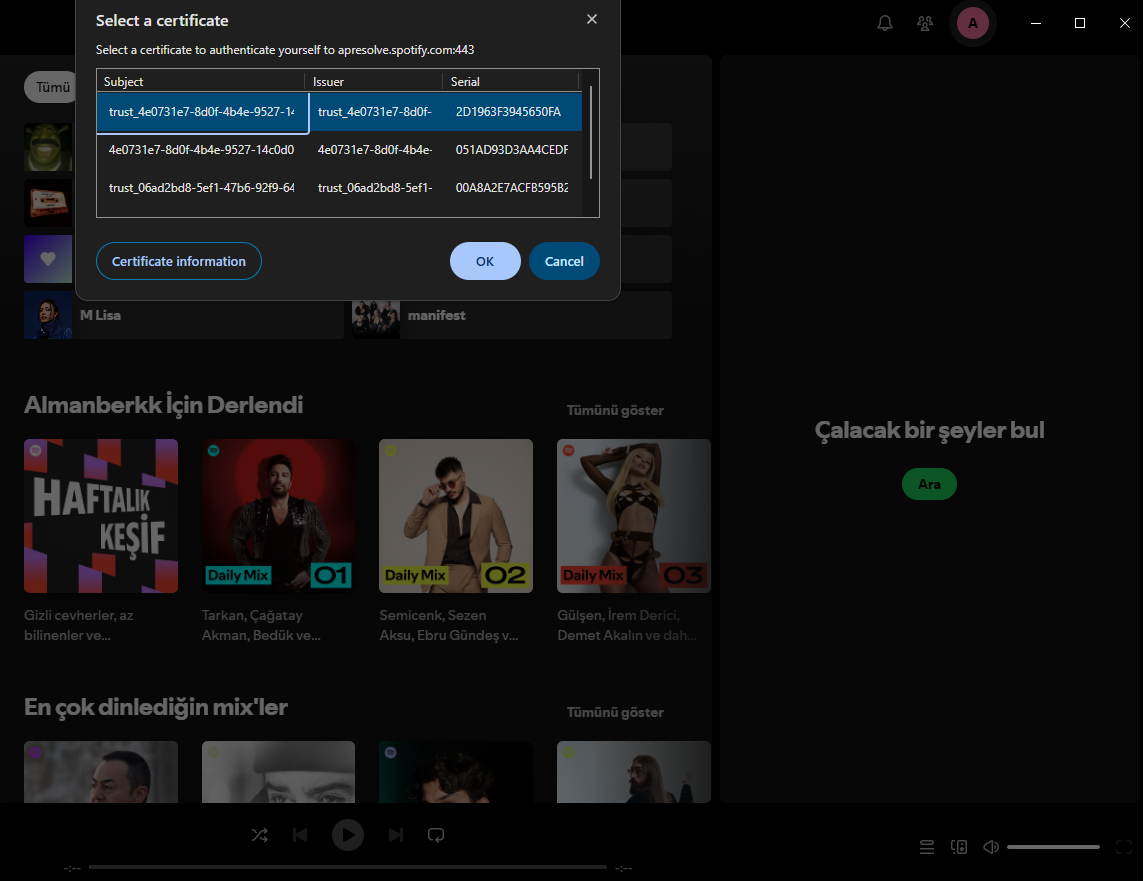Open Spotify notifications bell
1144x881 pixels.
(885, 23)
